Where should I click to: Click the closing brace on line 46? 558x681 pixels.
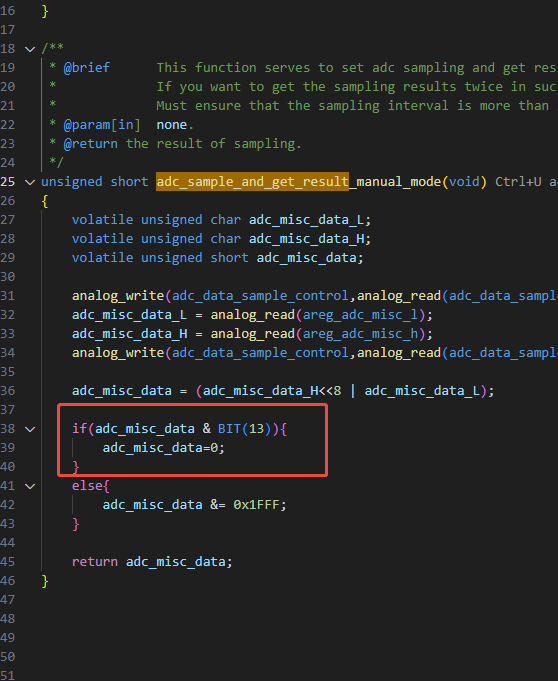coord(45,581)
